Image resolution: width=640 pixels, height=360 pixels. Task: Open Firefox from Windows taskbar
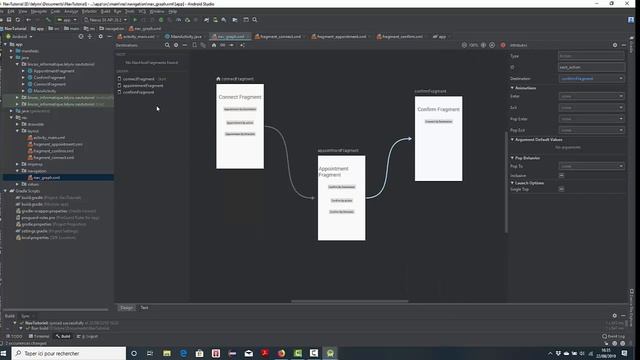click(281, 353)
